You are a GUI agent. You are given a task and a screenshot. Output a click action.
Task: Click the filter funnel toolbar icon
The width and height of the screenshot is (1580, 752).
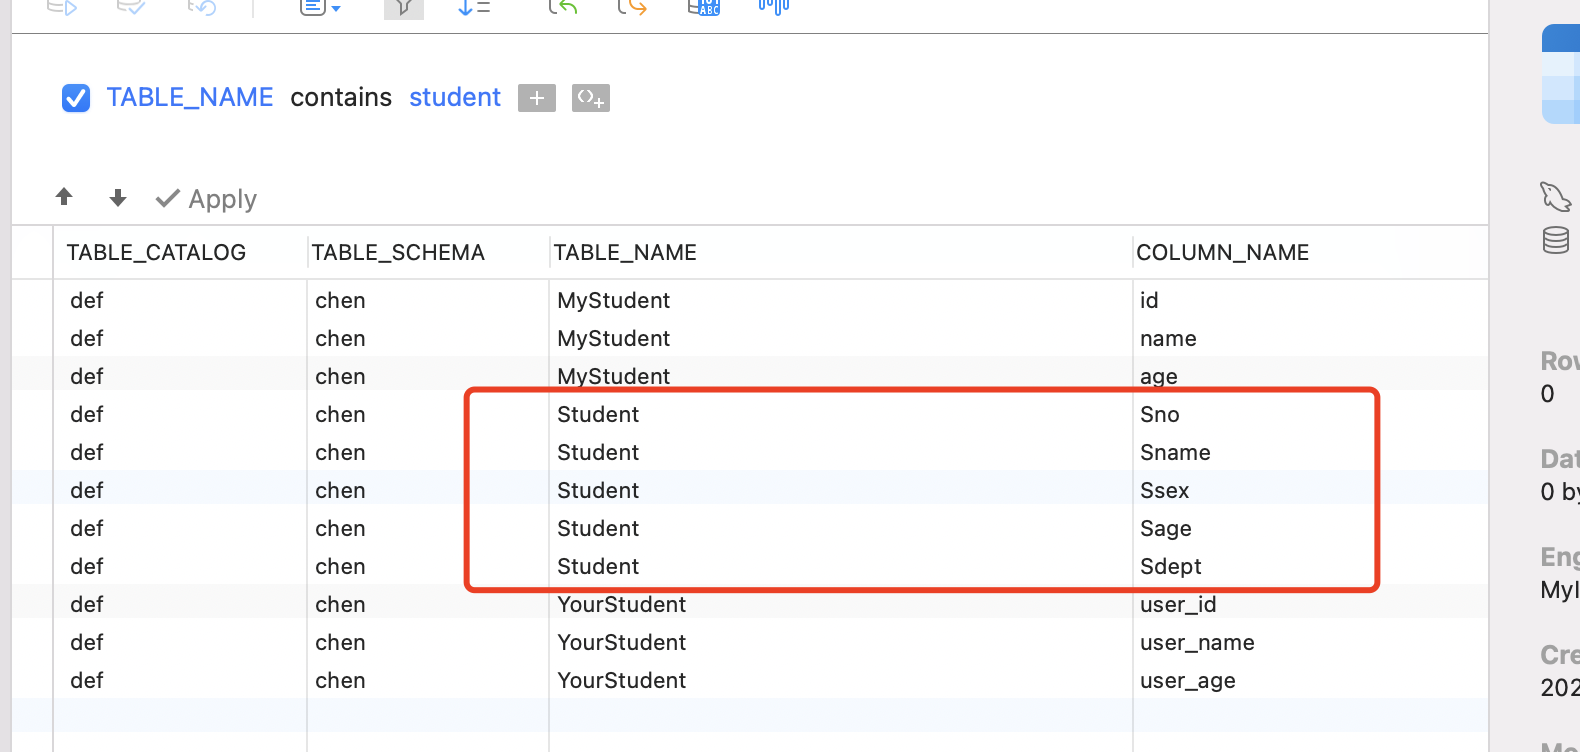click(x=404, y=8)
